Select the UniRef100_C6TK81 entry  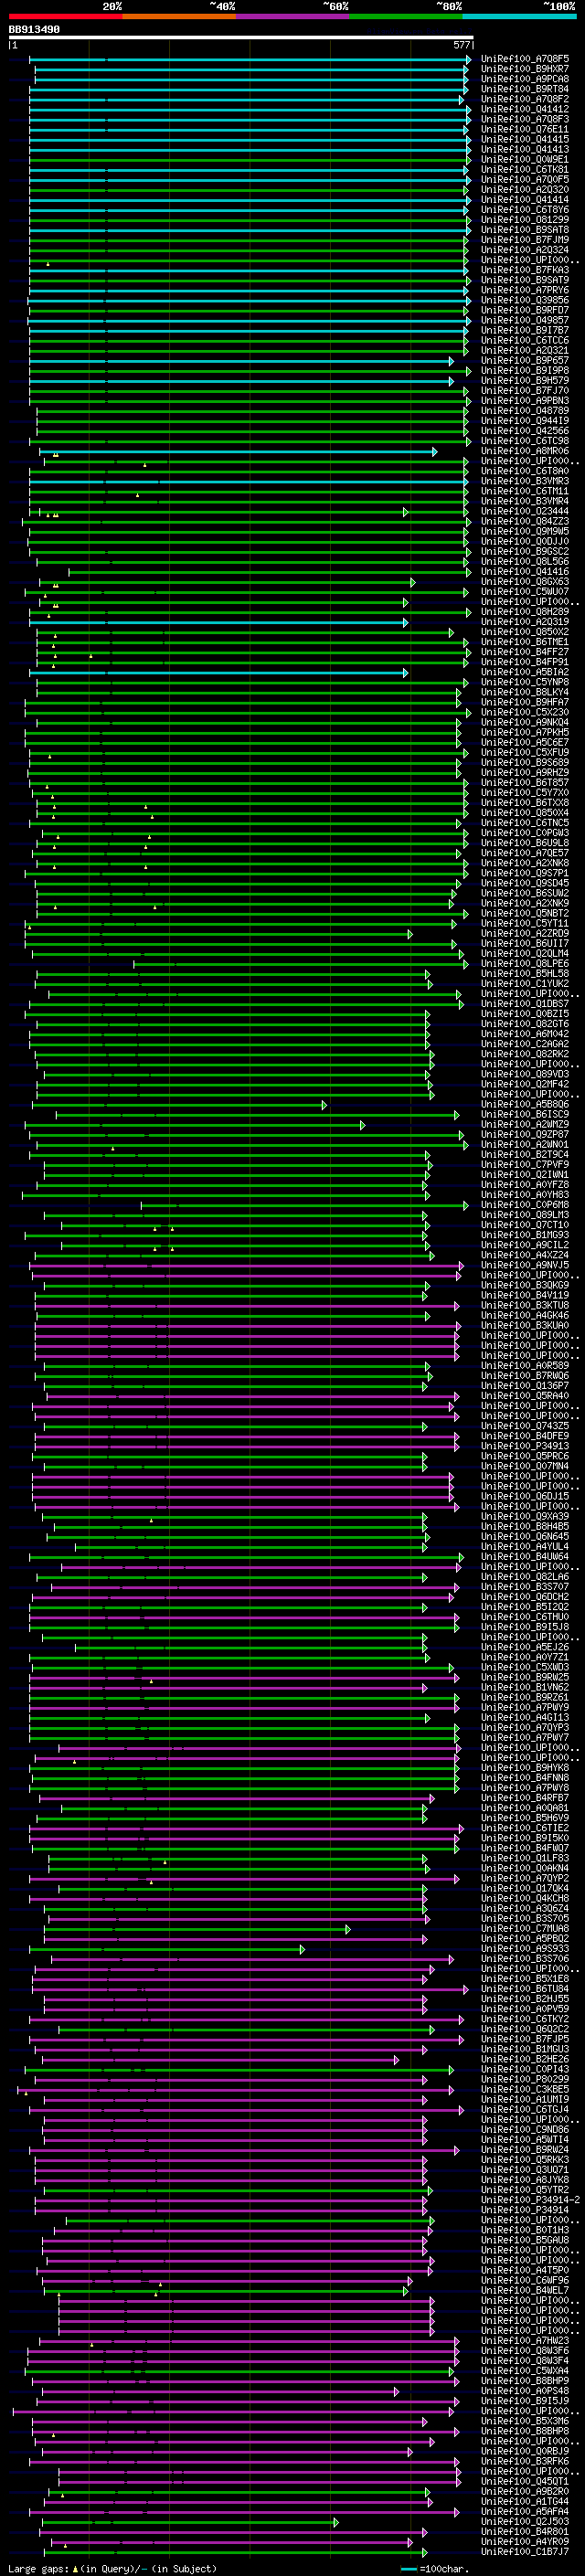(x=525, y=170)
